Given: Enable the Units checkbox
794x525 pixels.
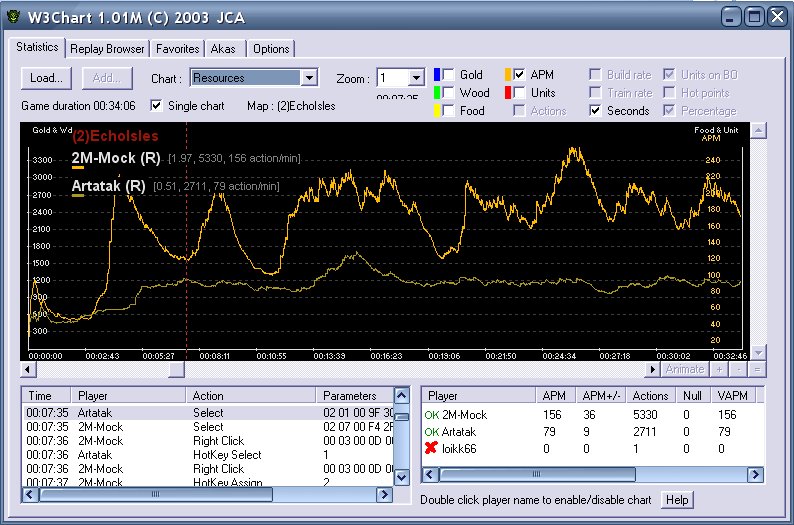Looking at the screenshot, I should (519, 93).
